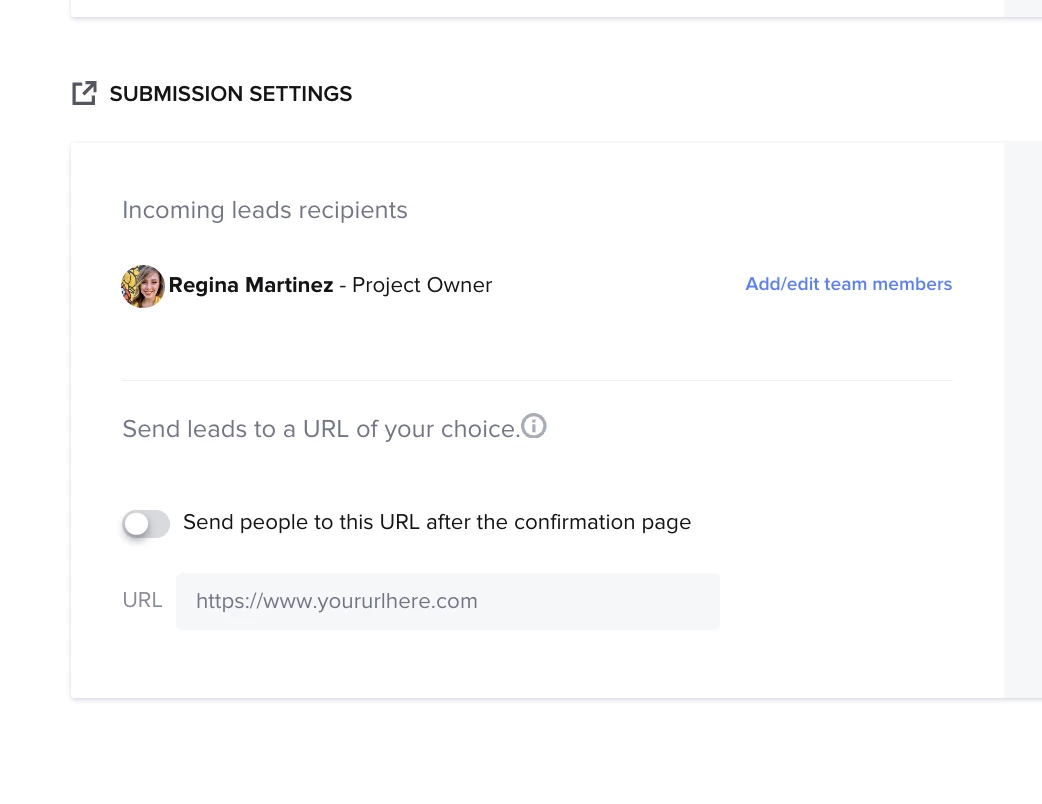This screenshot has width=1042, height=804.
Task: Focus the URL input field
Action: (x=447, y=601)
